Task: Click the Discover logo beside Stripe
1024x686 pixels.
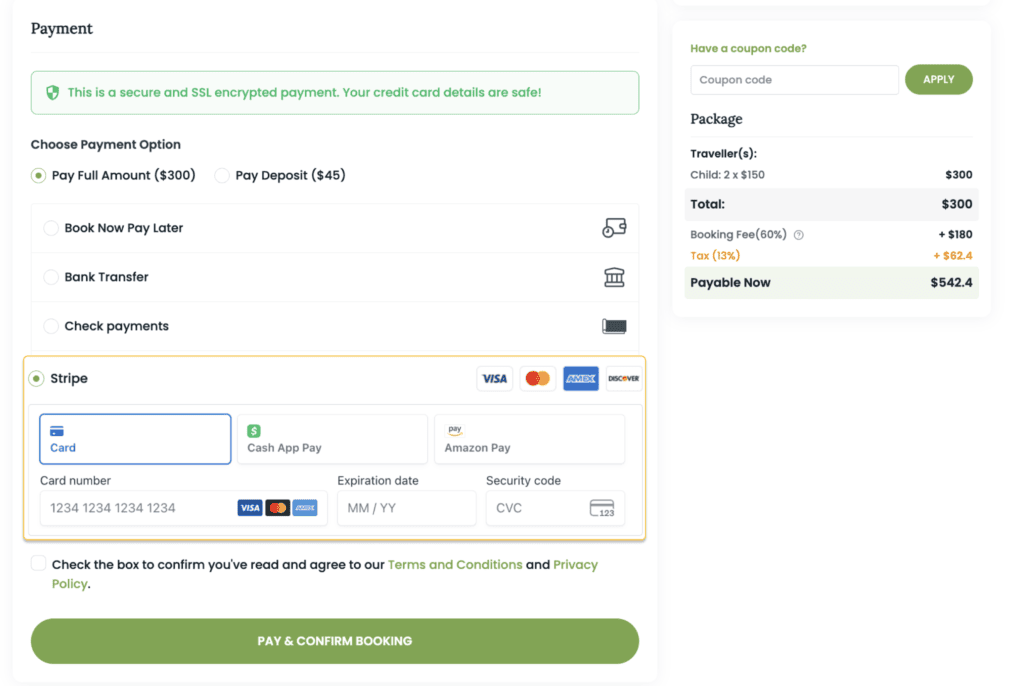Action: 623,378
